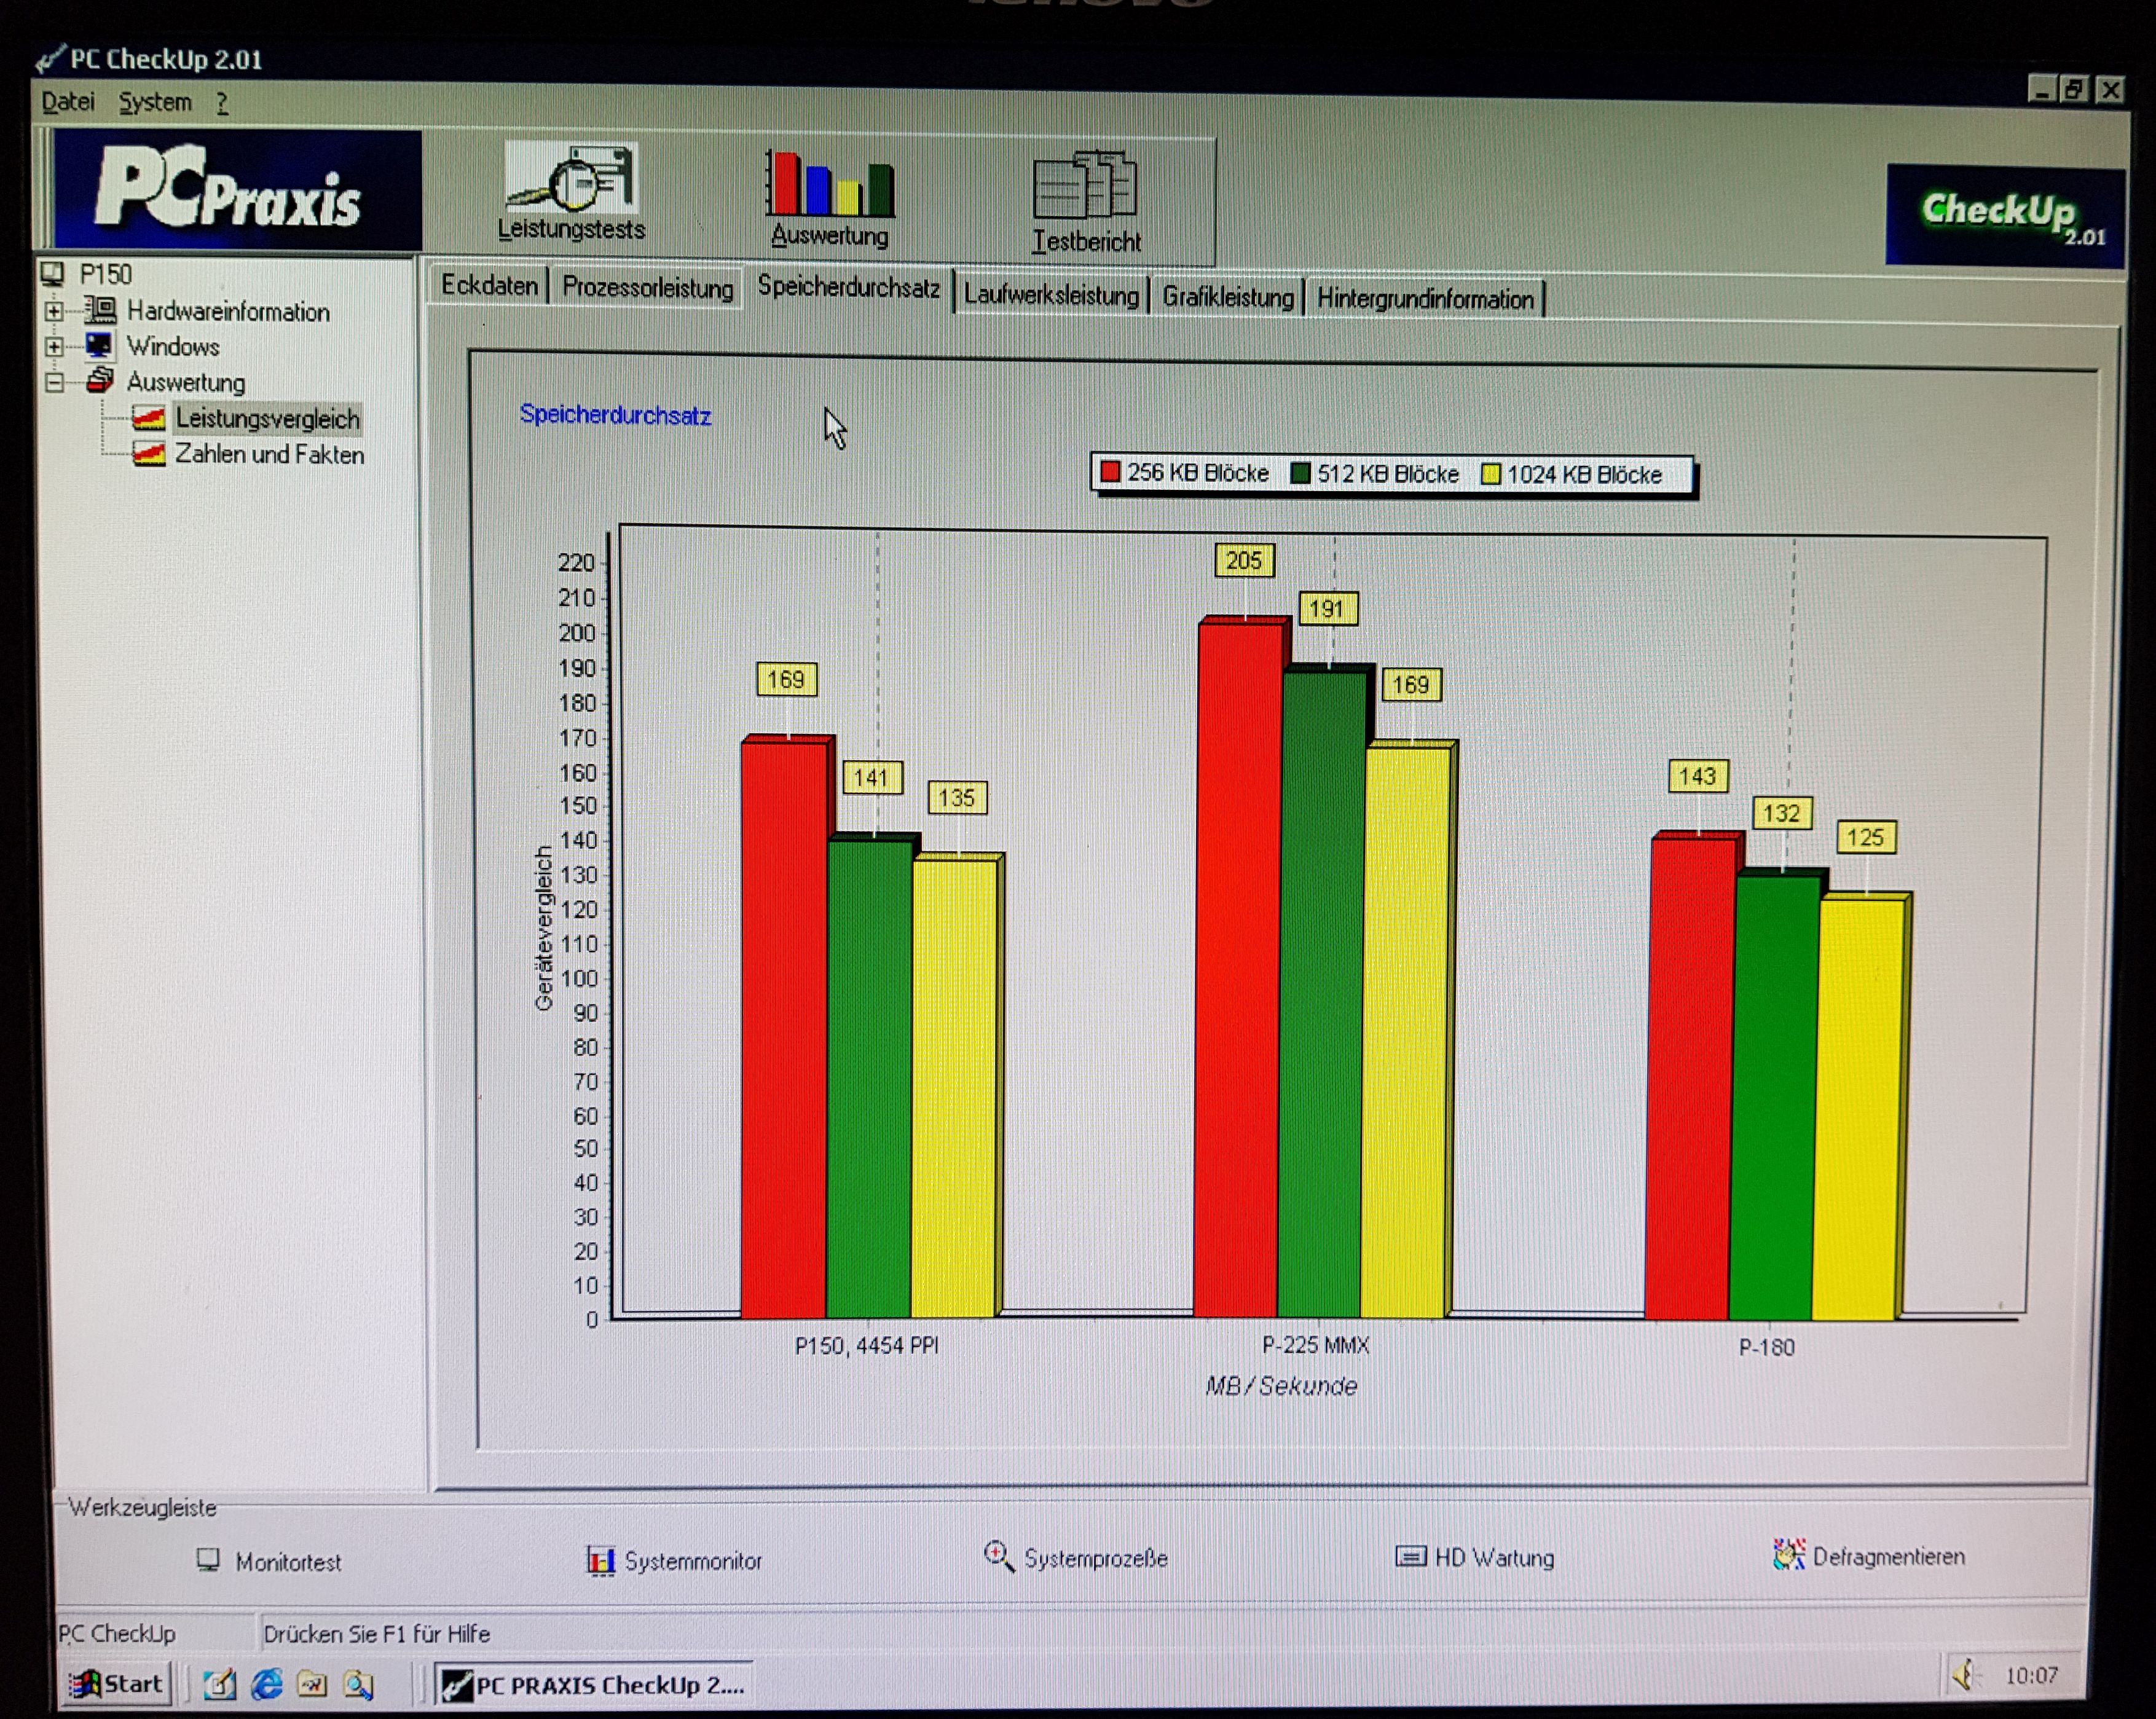The width and height of the screenshot is (2156, 1719).
Task: Click the Defragmentieren label
Action: click(1888, 1556)
